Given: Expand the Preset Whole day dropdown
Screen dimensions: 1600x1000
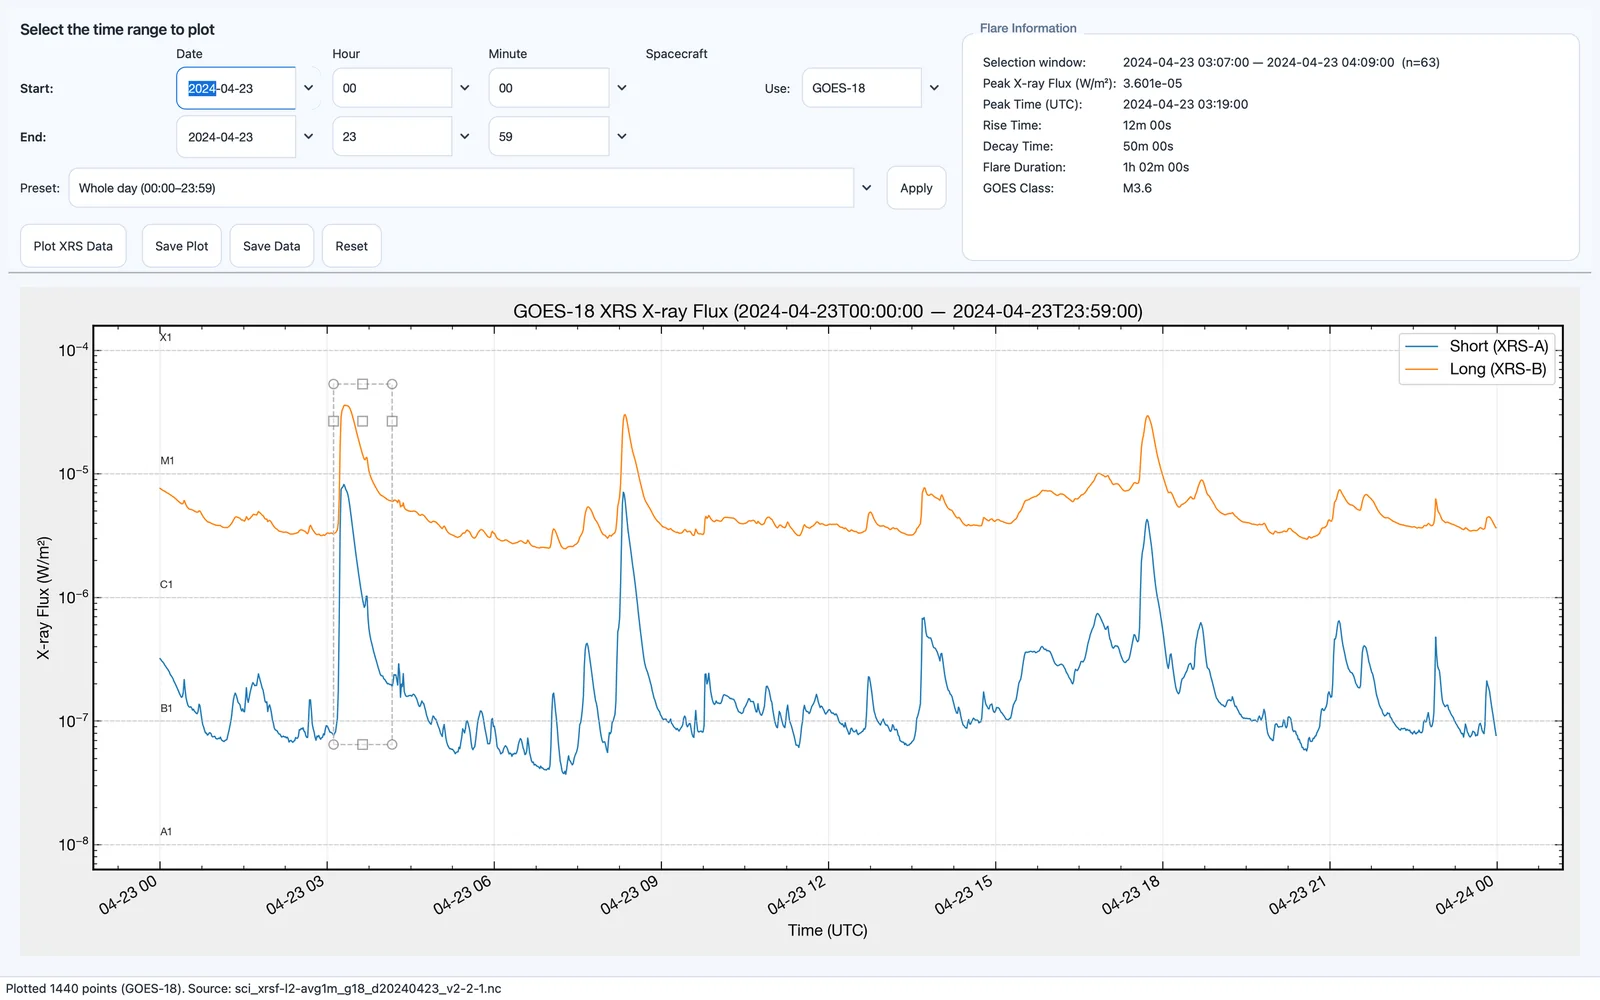Looking at the screenshot, I should coord(867,188).
